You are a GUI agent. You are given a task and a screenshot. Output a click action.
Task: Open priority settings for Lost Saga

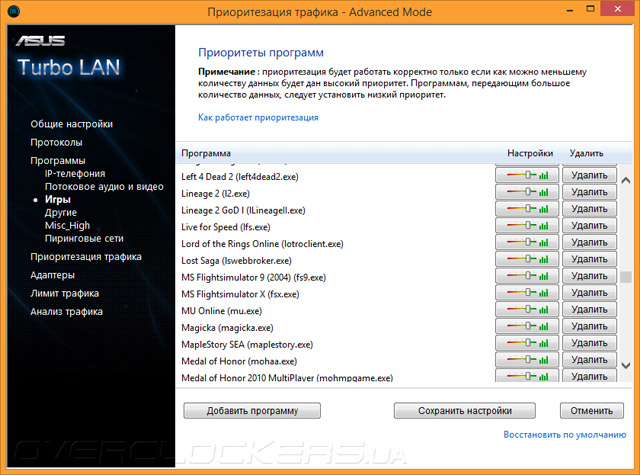pos(527,259)
